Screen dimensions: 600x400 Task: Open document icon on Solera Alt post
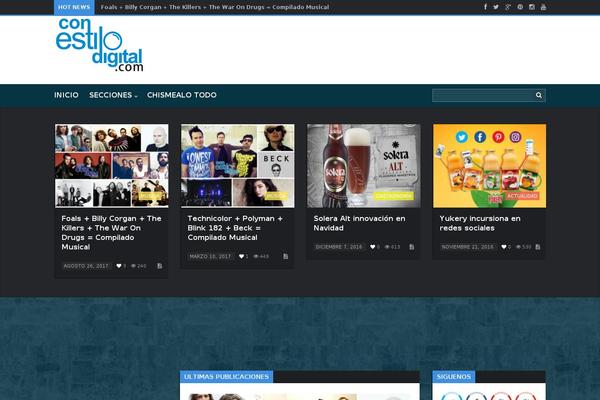pos(412,247)
